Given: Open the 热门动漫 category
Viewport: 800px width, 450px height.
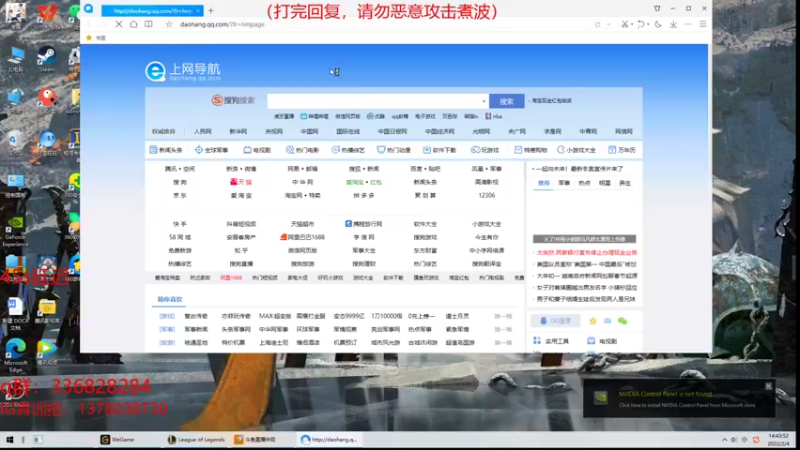Looking at the screenshot, I should tap(393, 150).
